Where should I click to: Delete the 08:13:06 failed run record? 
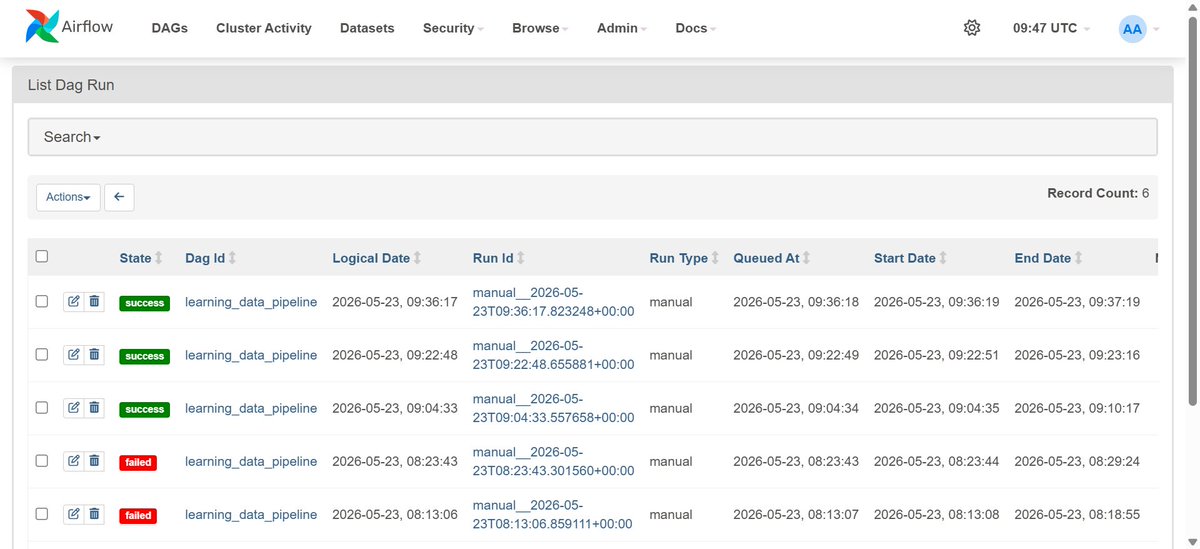[94, 513]
